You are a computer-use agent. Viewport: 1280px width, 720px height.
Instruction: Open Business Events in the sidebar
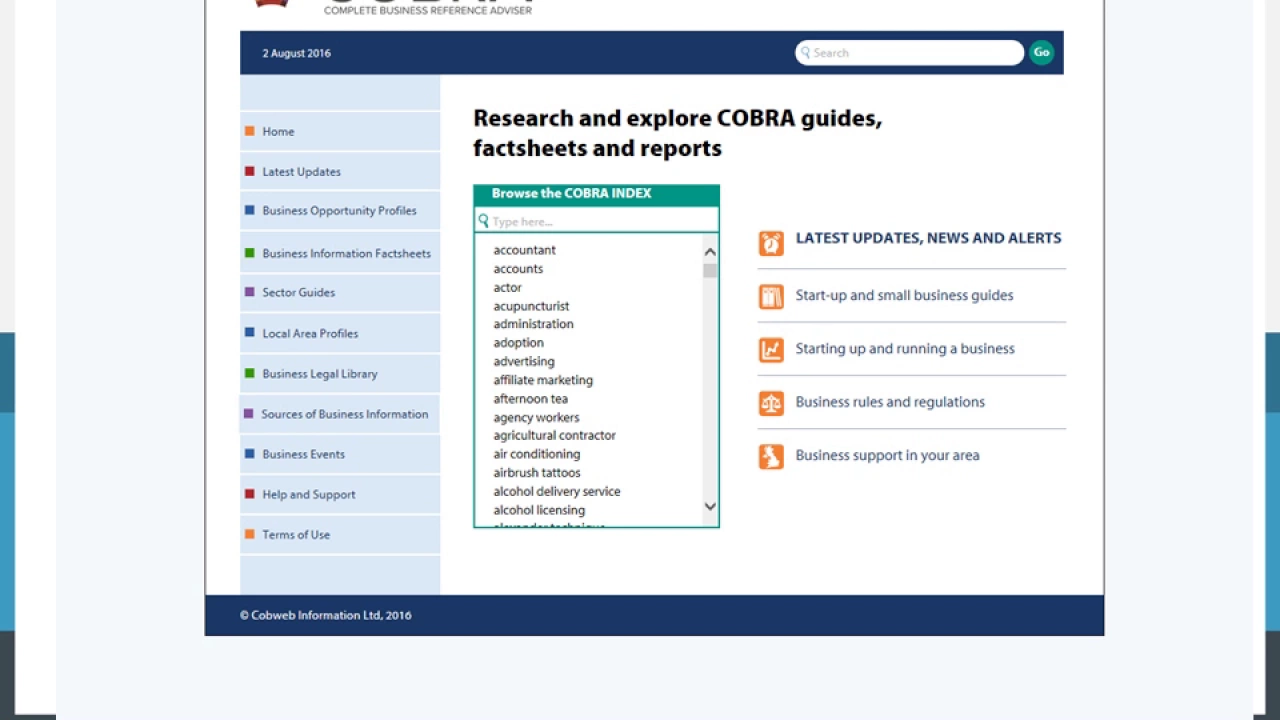click(x=340, y=454)
